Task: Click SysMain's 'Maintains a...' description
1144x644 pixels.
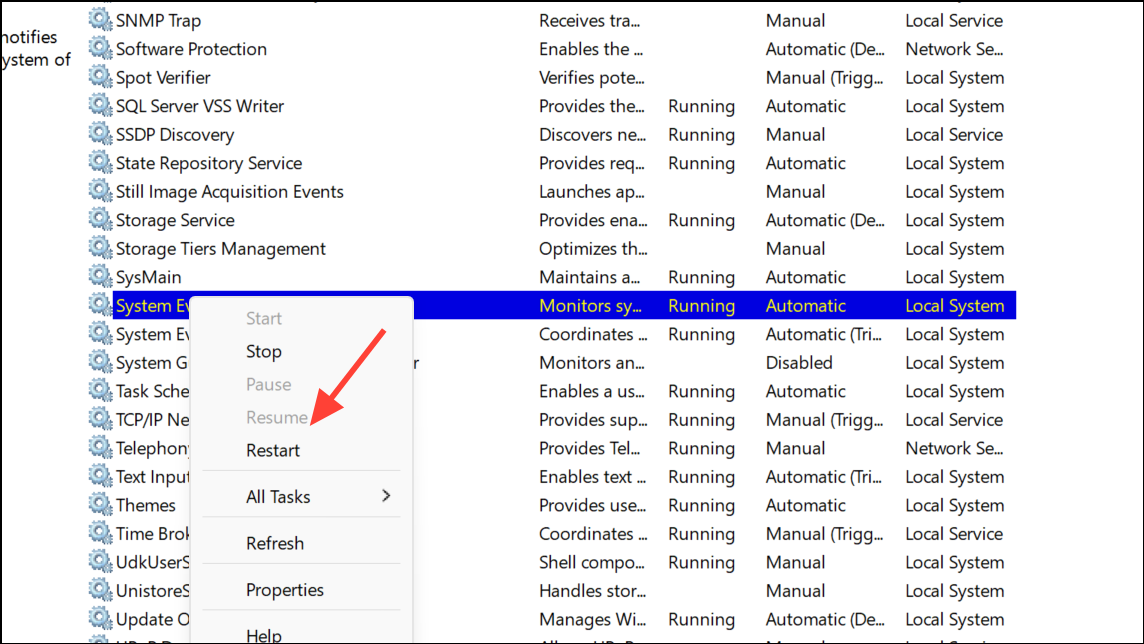Action: pos(589,277)
